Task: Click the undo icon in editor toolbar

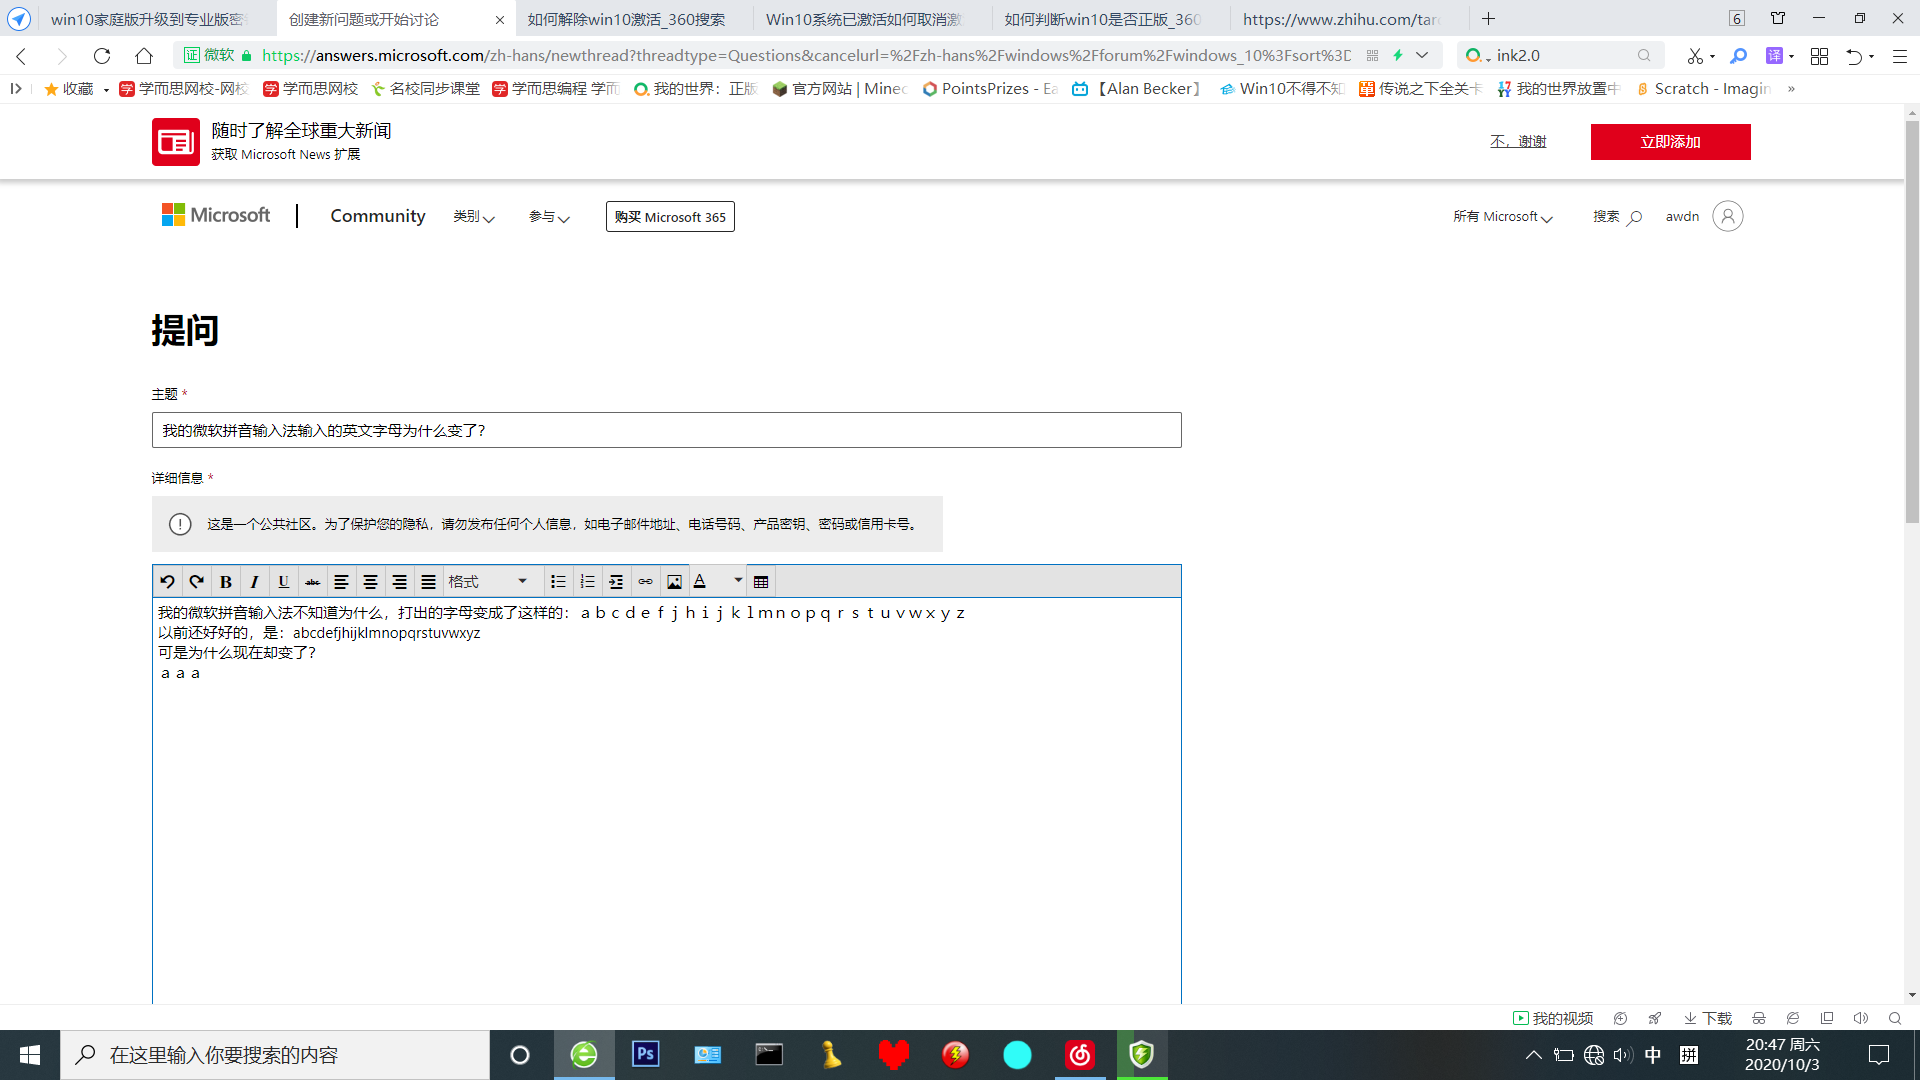Action: pos(167,582)
